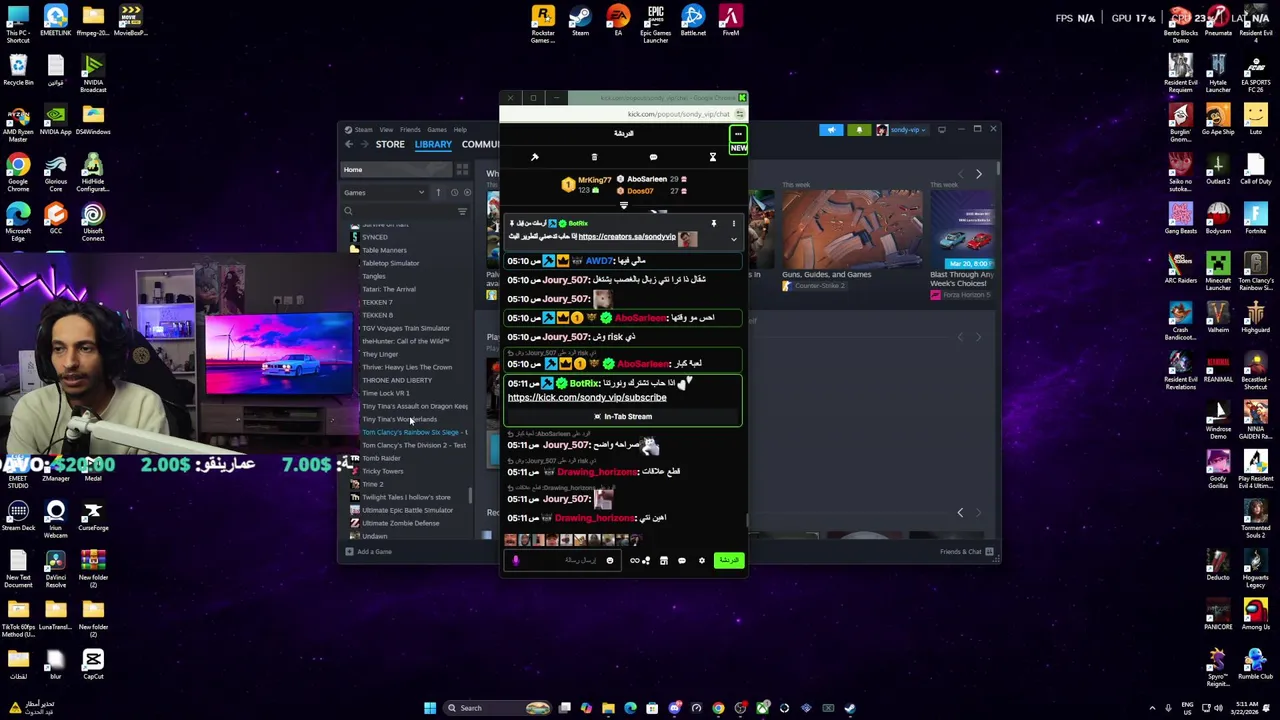This screenshot has height=720, width=1280.
Task: Switch to the Steam STORE tab
Action: (390, 144)
